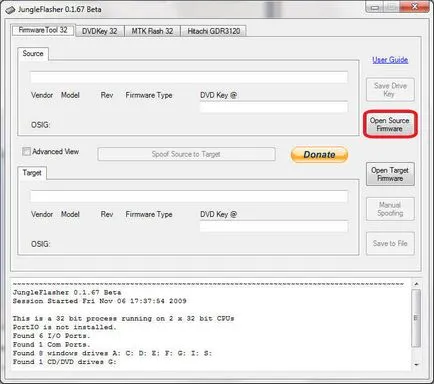Minimize the JungleFlasher window
This screenshot has width=434, height=384.
(374, 7)
